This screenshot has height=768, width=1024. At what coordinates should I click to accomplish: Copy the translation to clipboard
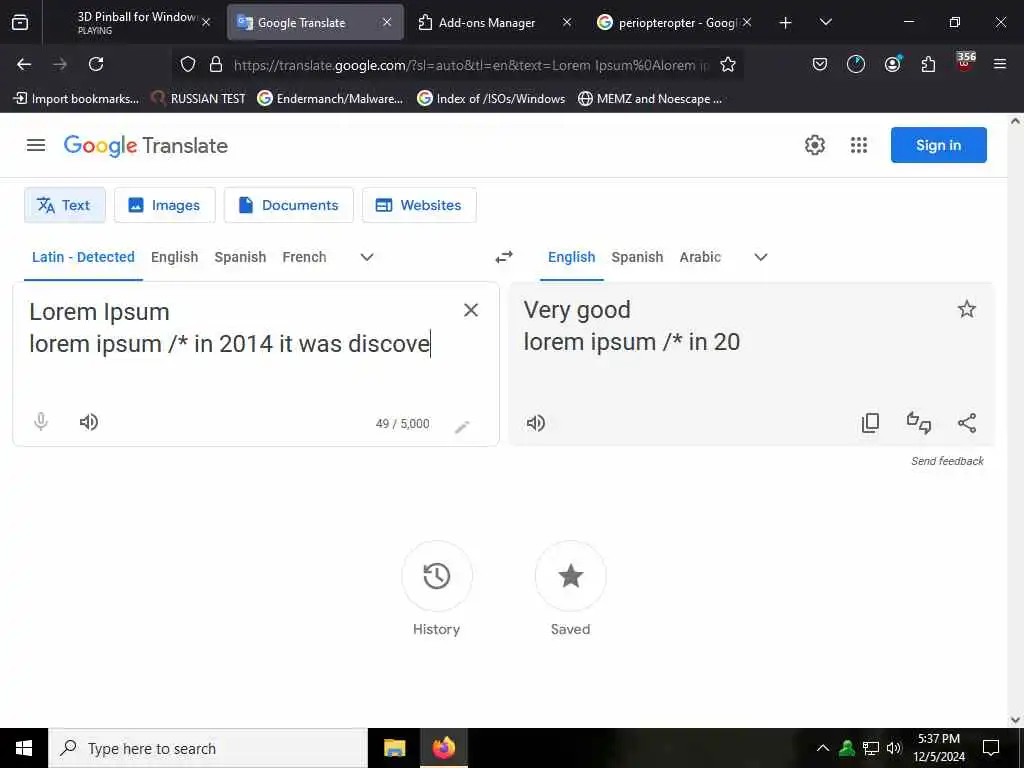pos(871,423)
